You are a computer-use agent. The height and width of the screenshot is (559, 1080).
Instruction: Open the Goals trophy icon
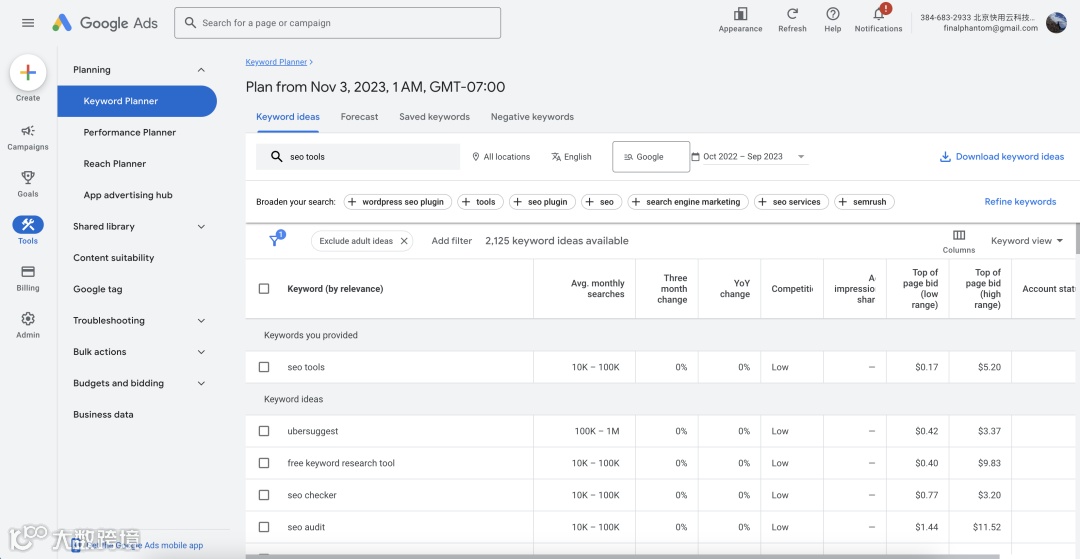(28, 178)
